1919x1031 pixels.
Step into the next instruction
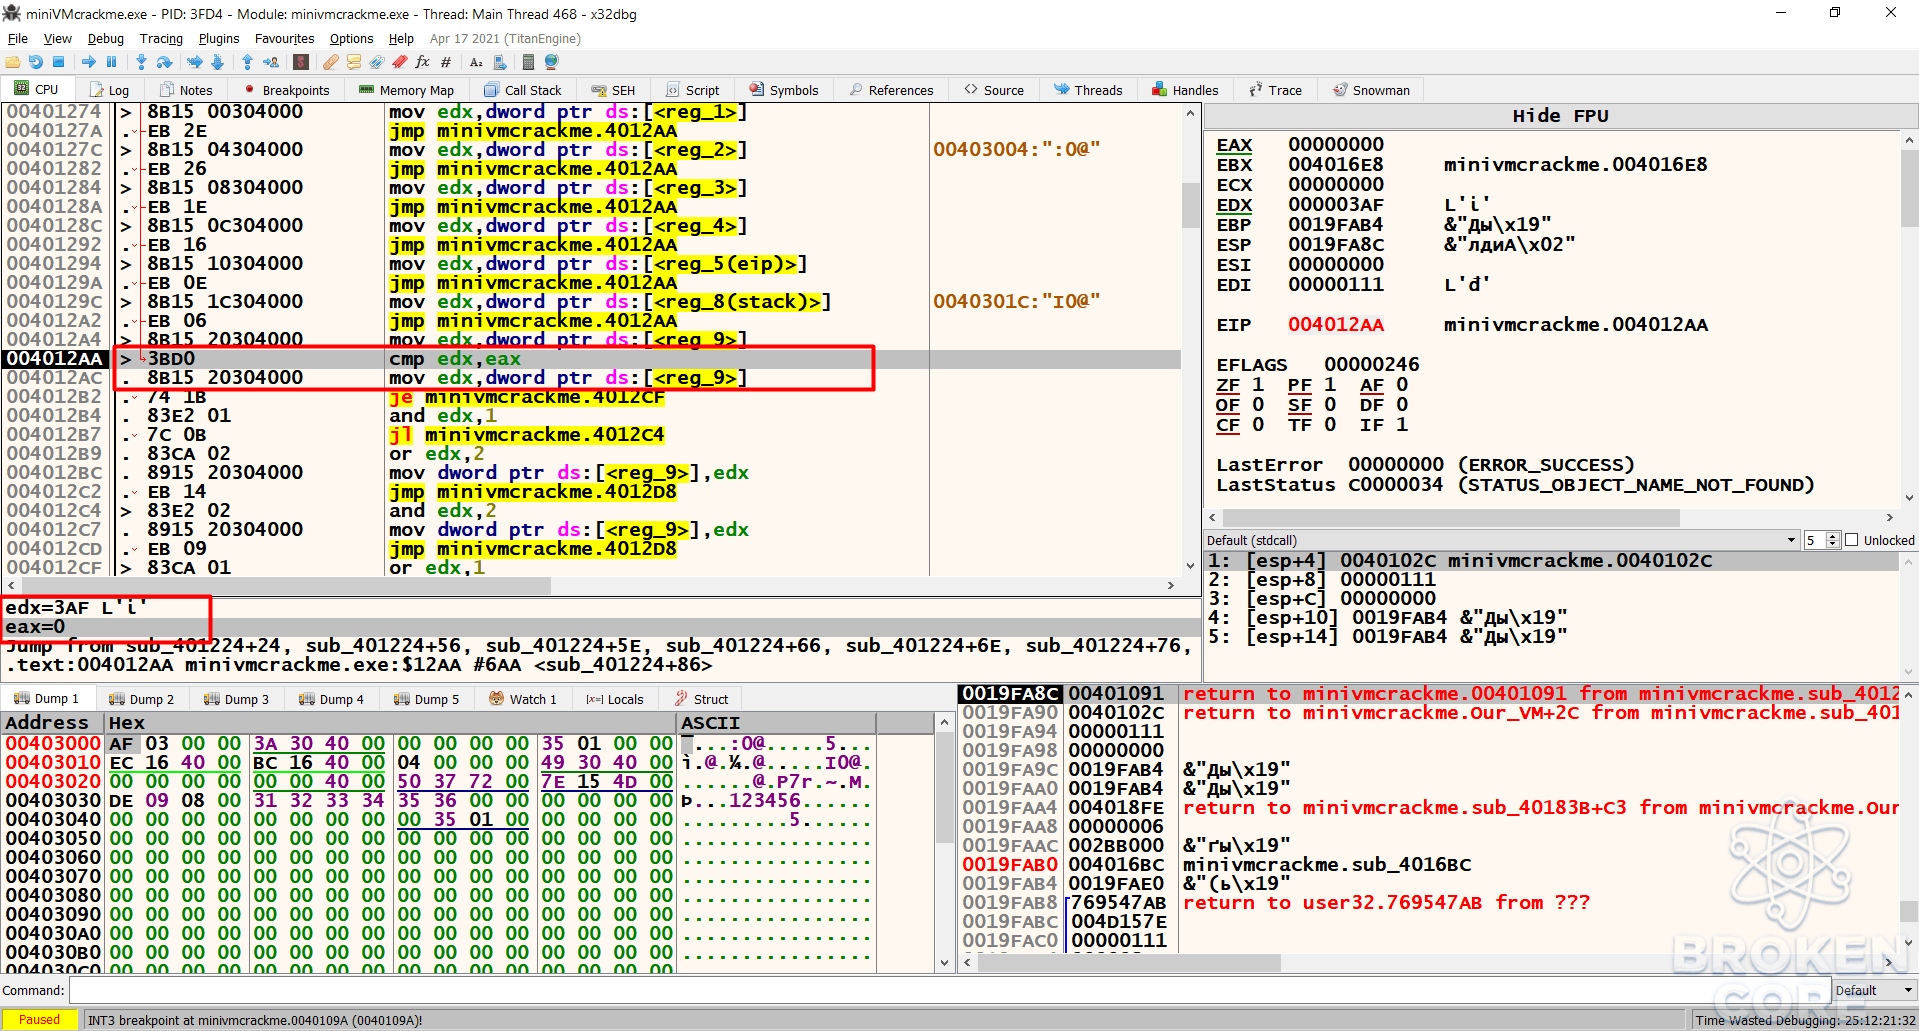[141, 62]
